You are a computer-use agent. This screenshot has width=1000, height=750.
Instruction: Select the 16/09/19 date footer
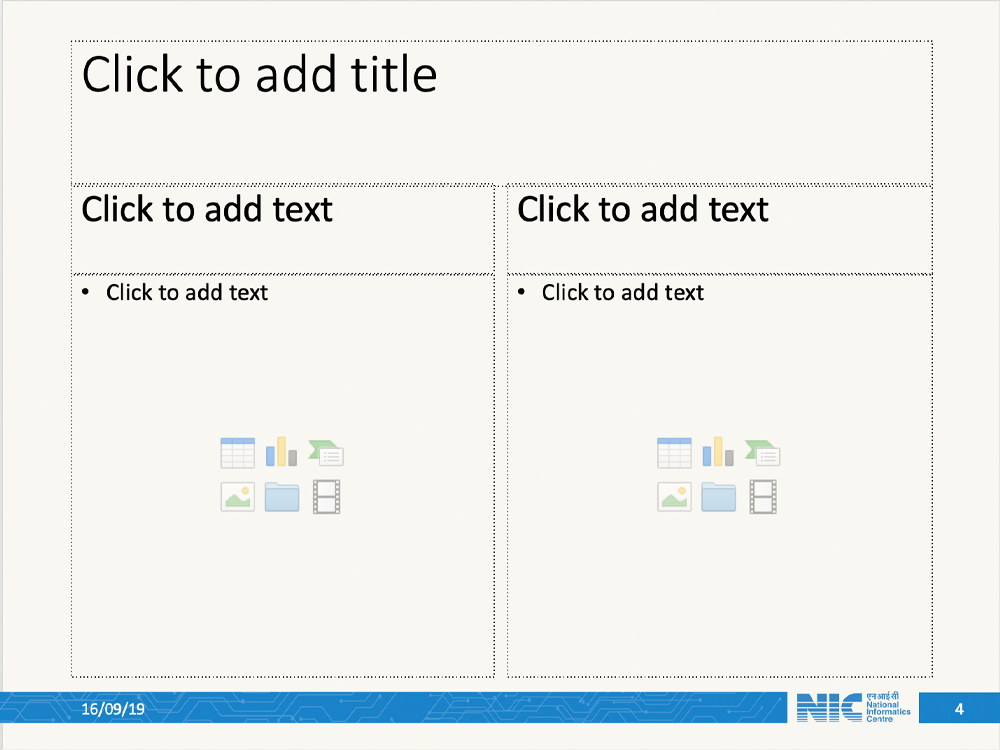[x=113, y=709]
